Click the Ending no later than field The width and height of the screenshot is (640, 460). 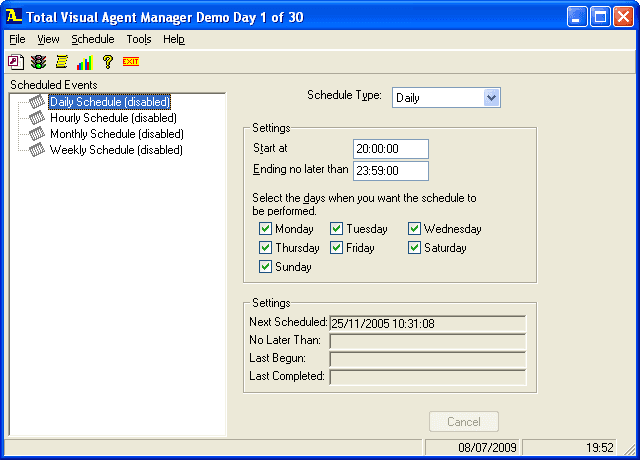coord(391,171)
